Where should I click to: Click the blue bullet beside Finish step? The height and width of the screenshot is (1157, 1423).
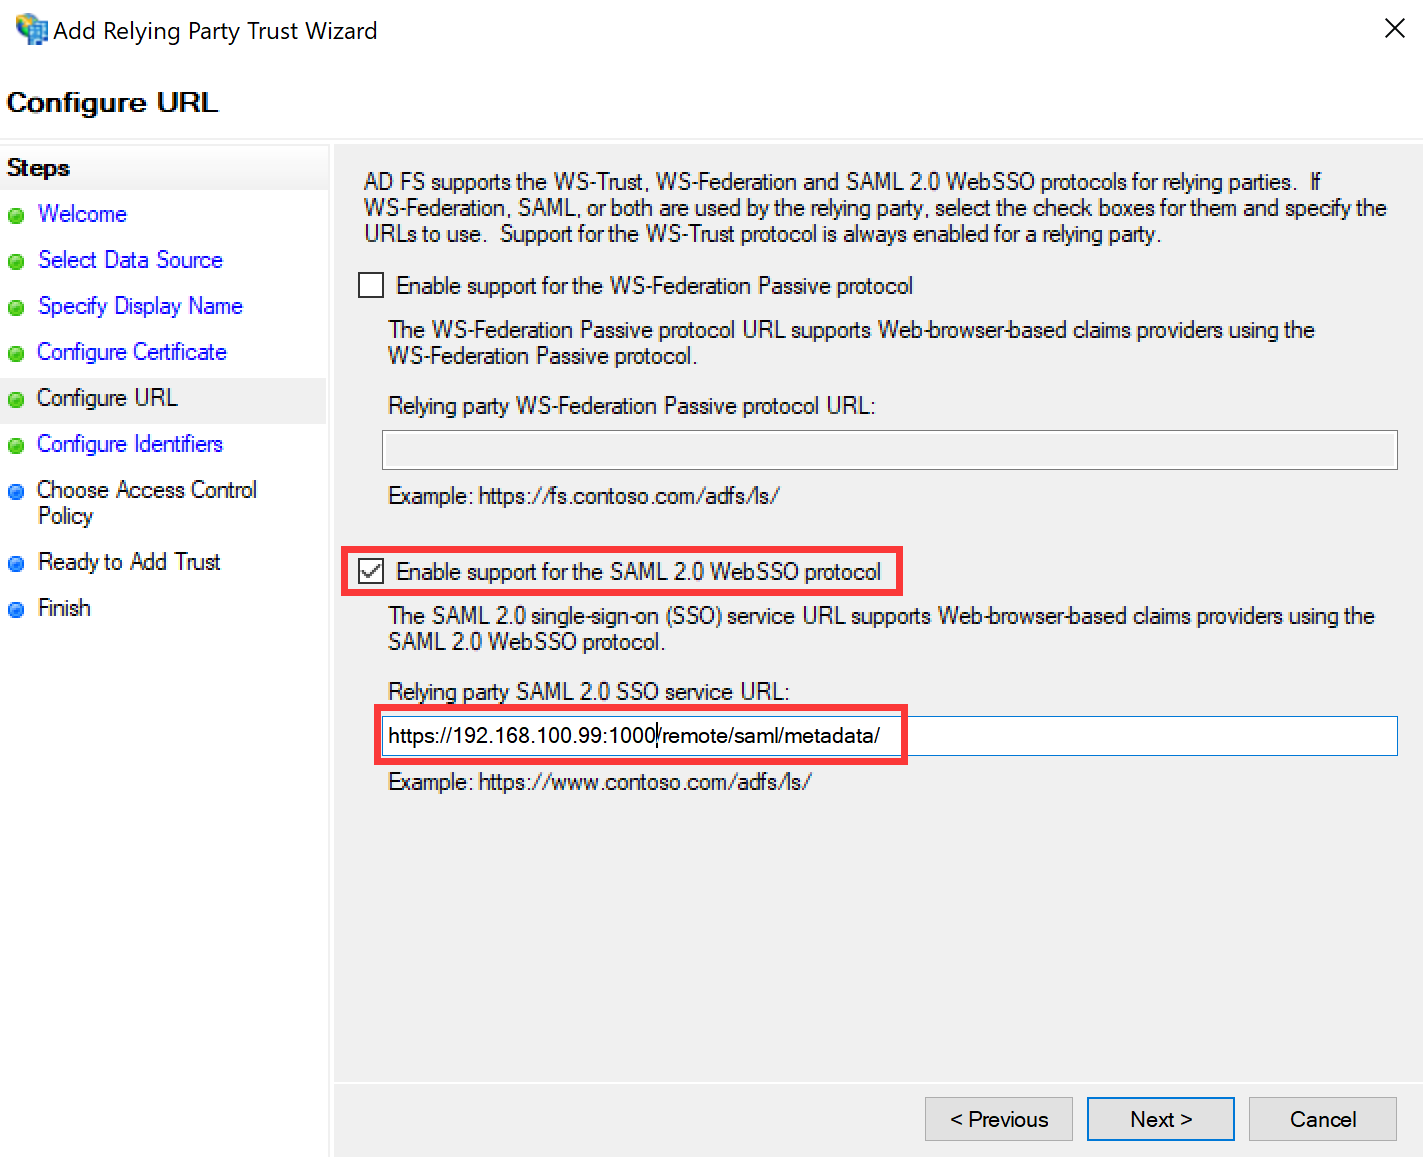point(16,610)
